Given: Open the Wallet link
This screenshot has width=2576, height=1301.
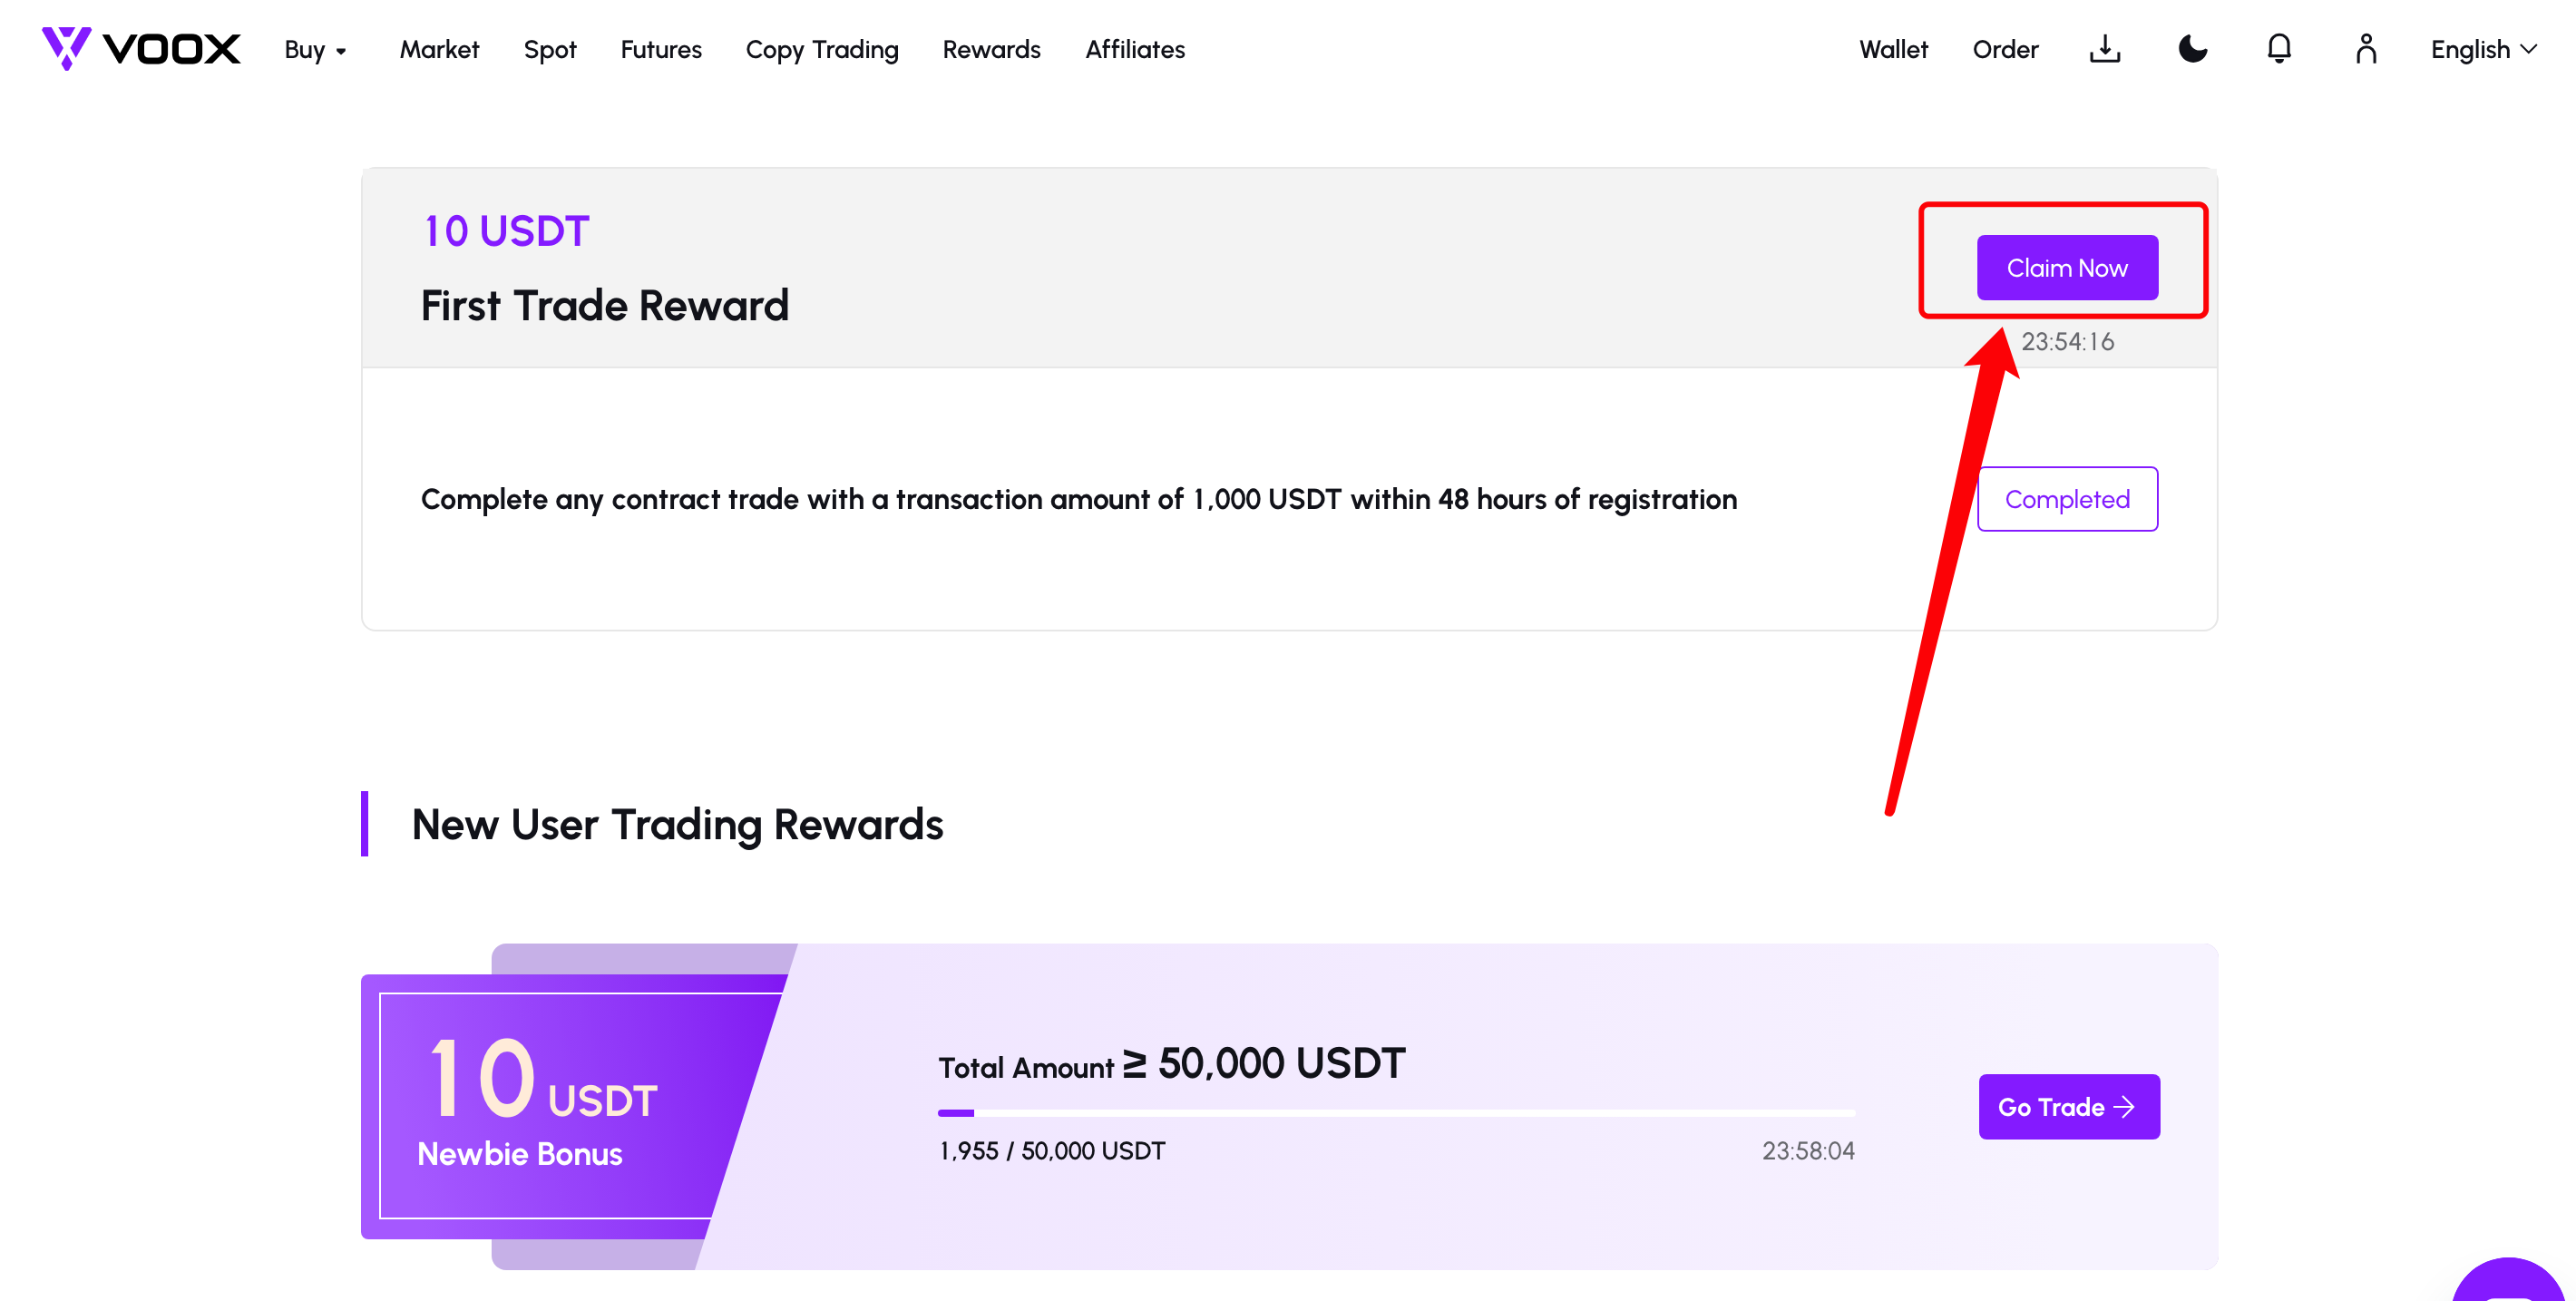Looking at the screenshot, I should [x=1893, y=49].
